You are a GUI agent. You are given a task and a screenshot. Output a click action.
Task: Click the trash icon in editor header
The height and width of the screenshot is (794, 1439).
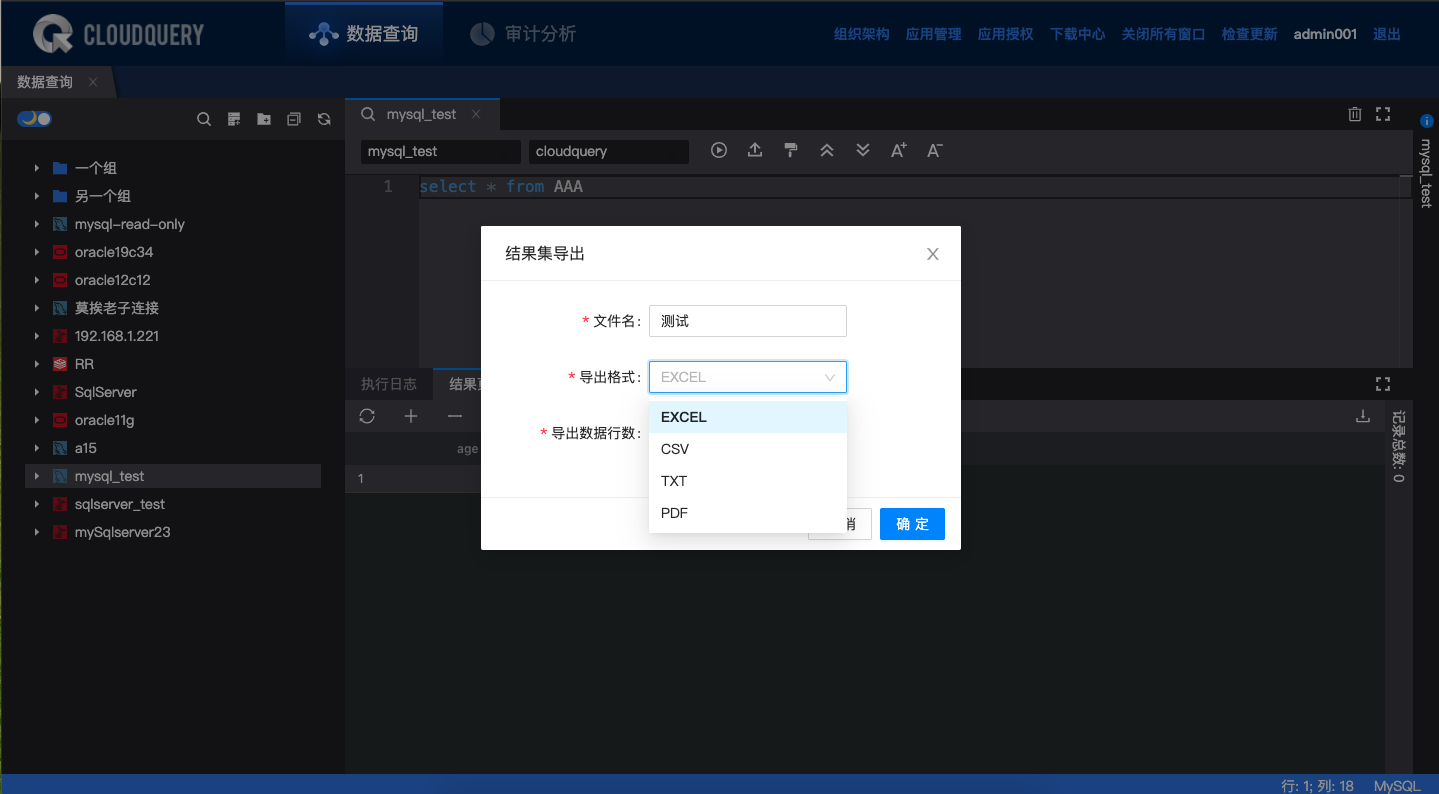click(x=1355, y=114)
